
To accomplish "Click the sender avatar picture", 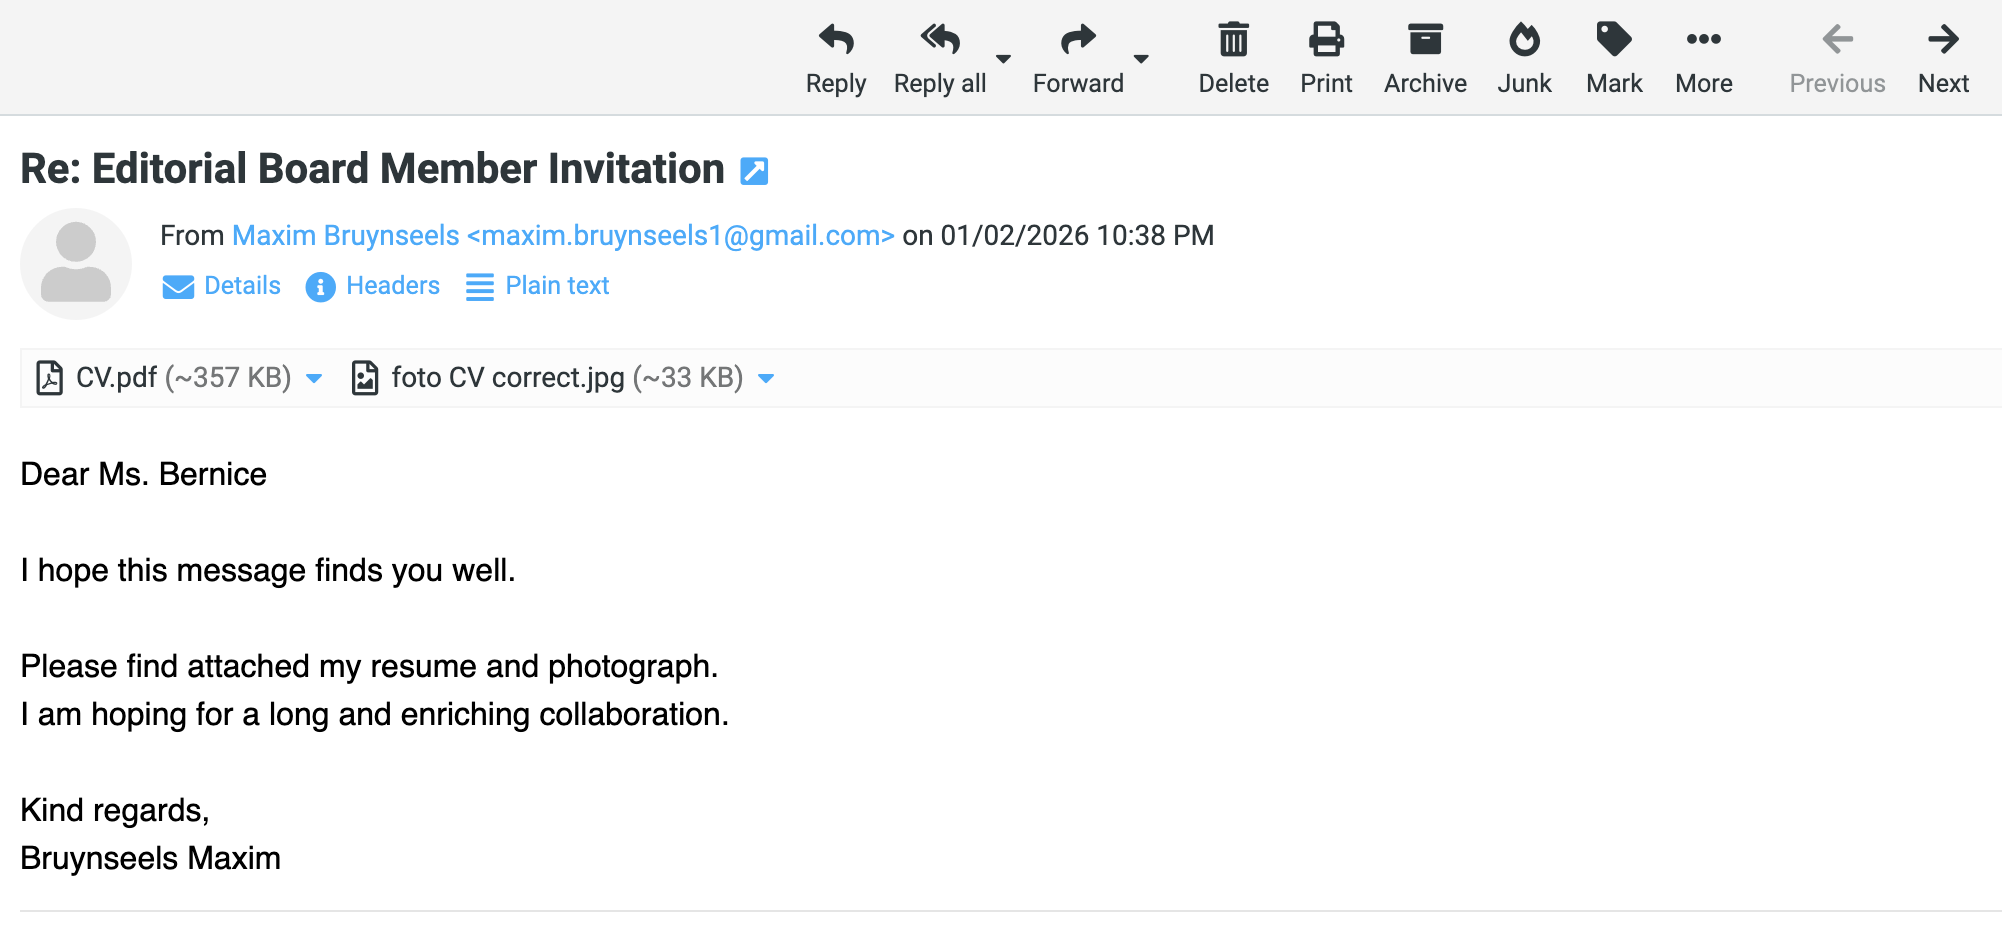I will click(x=76, y=264).
